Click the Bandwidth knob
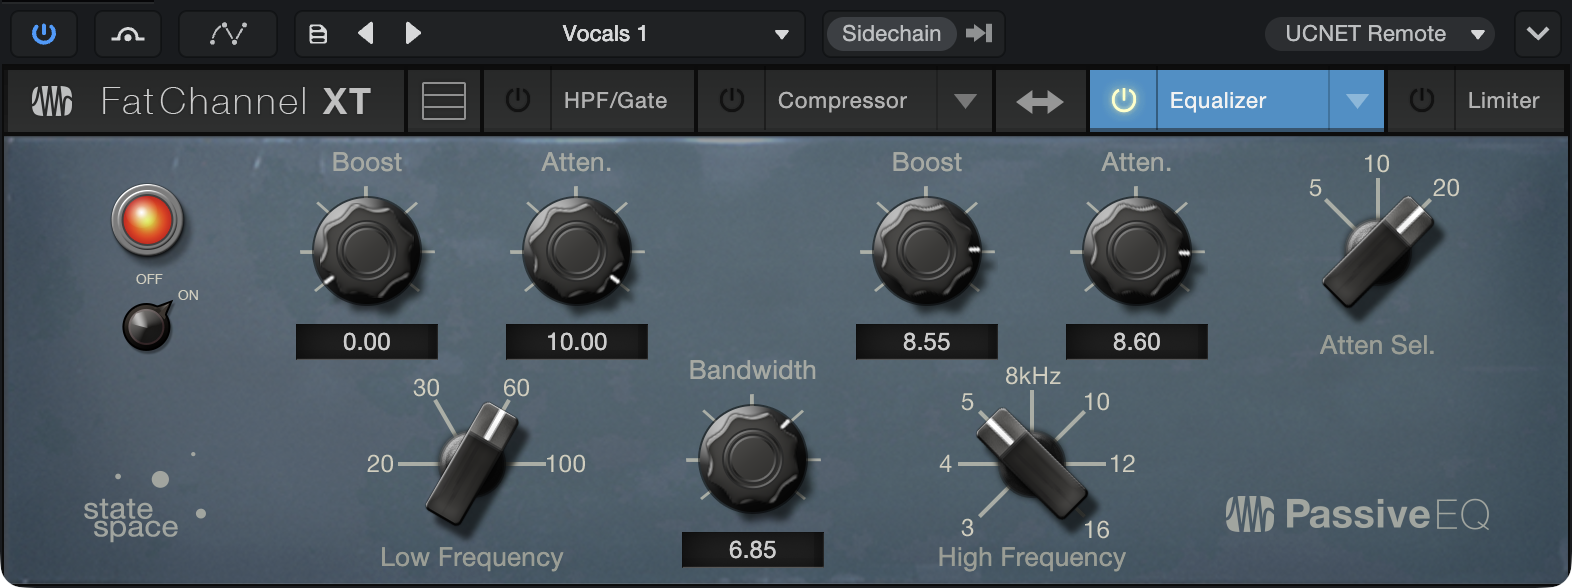 tap(752, 458)
